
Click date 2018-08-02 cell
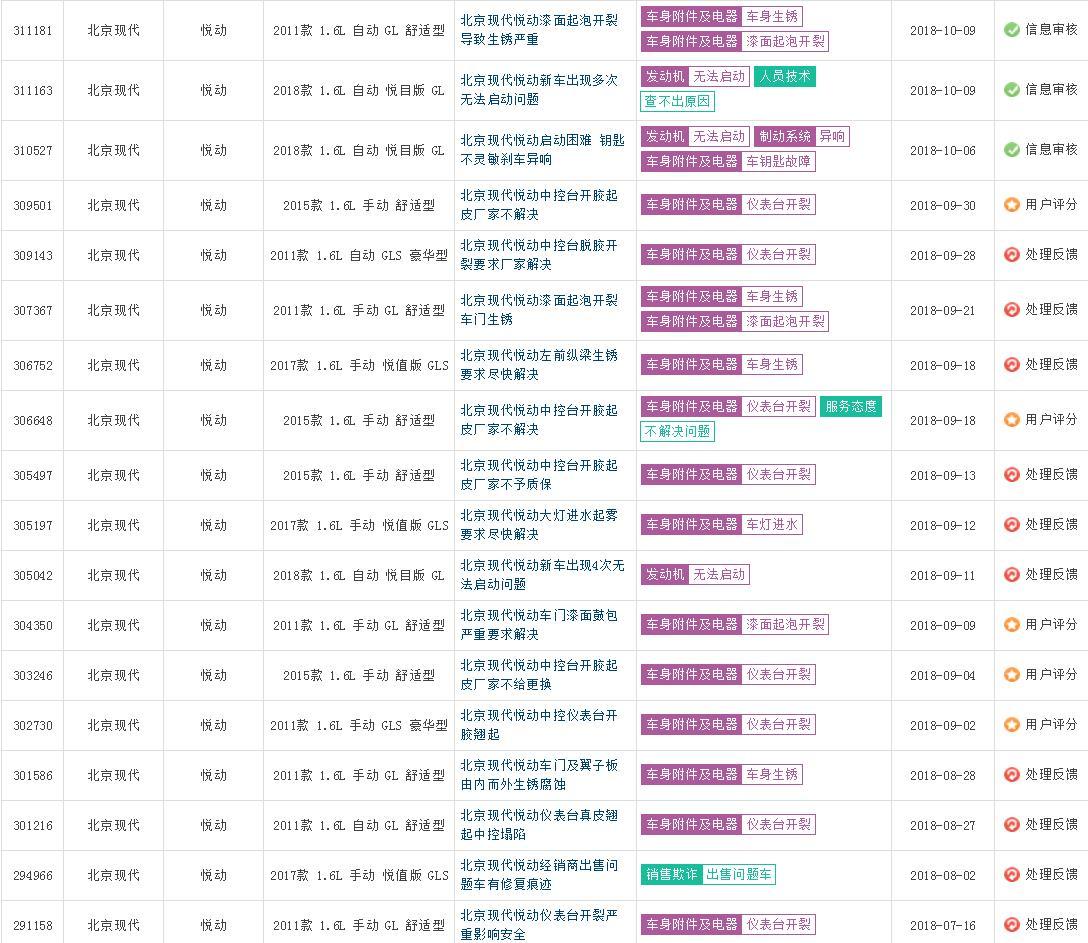point(942,875)
